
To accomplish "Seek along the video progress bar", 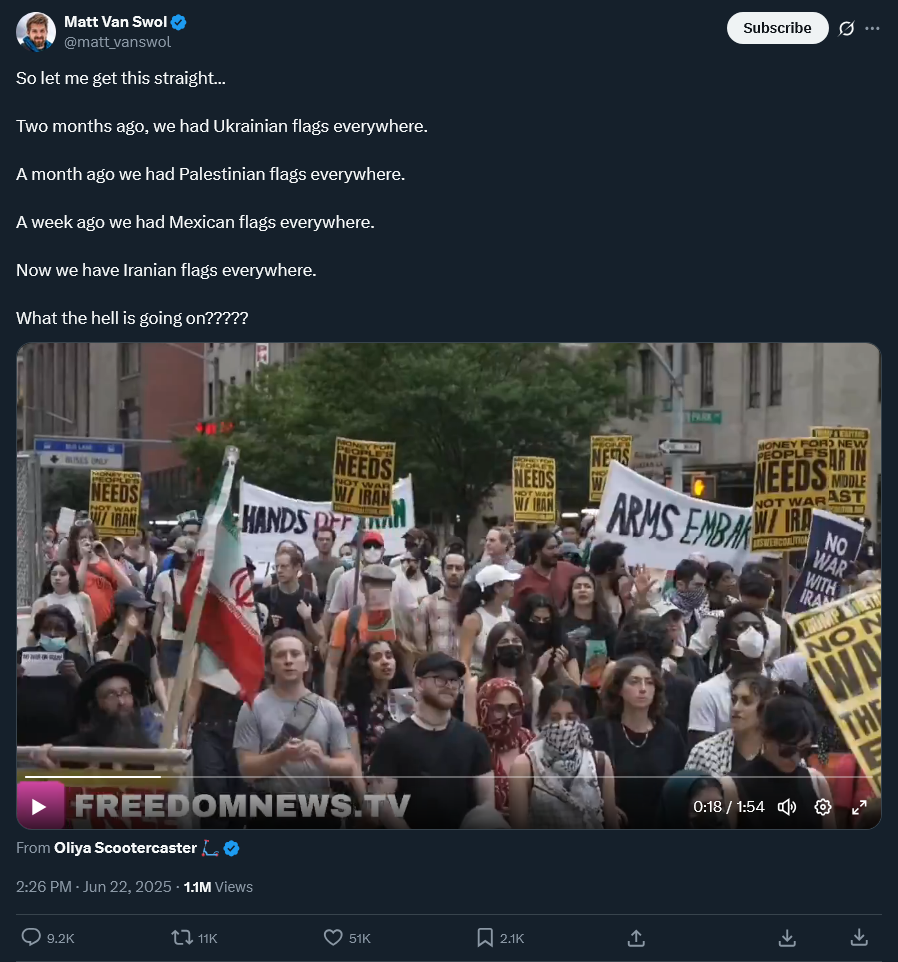I will (449, 777).
